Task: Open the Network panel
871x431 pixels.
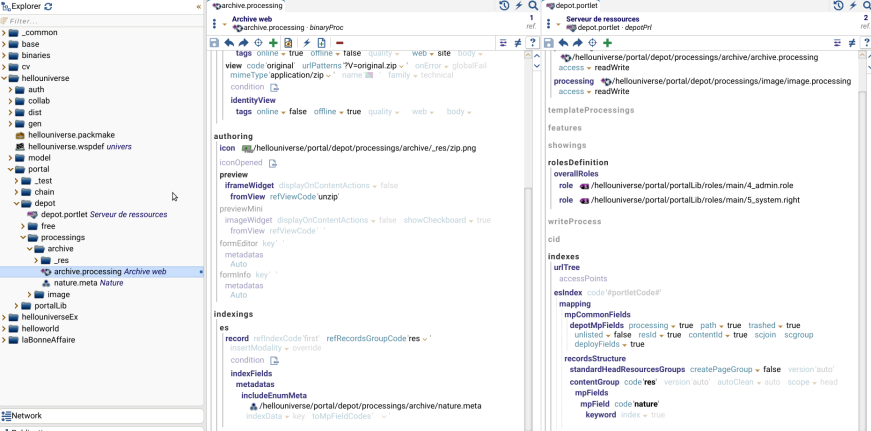Action: coord(27,415)
